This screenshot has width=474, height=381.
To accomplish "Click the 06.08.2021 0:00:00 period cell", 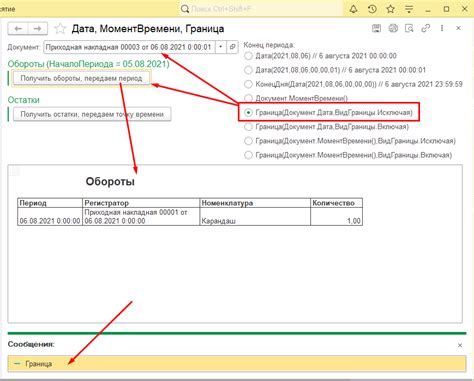I will [x=50, y=217].
